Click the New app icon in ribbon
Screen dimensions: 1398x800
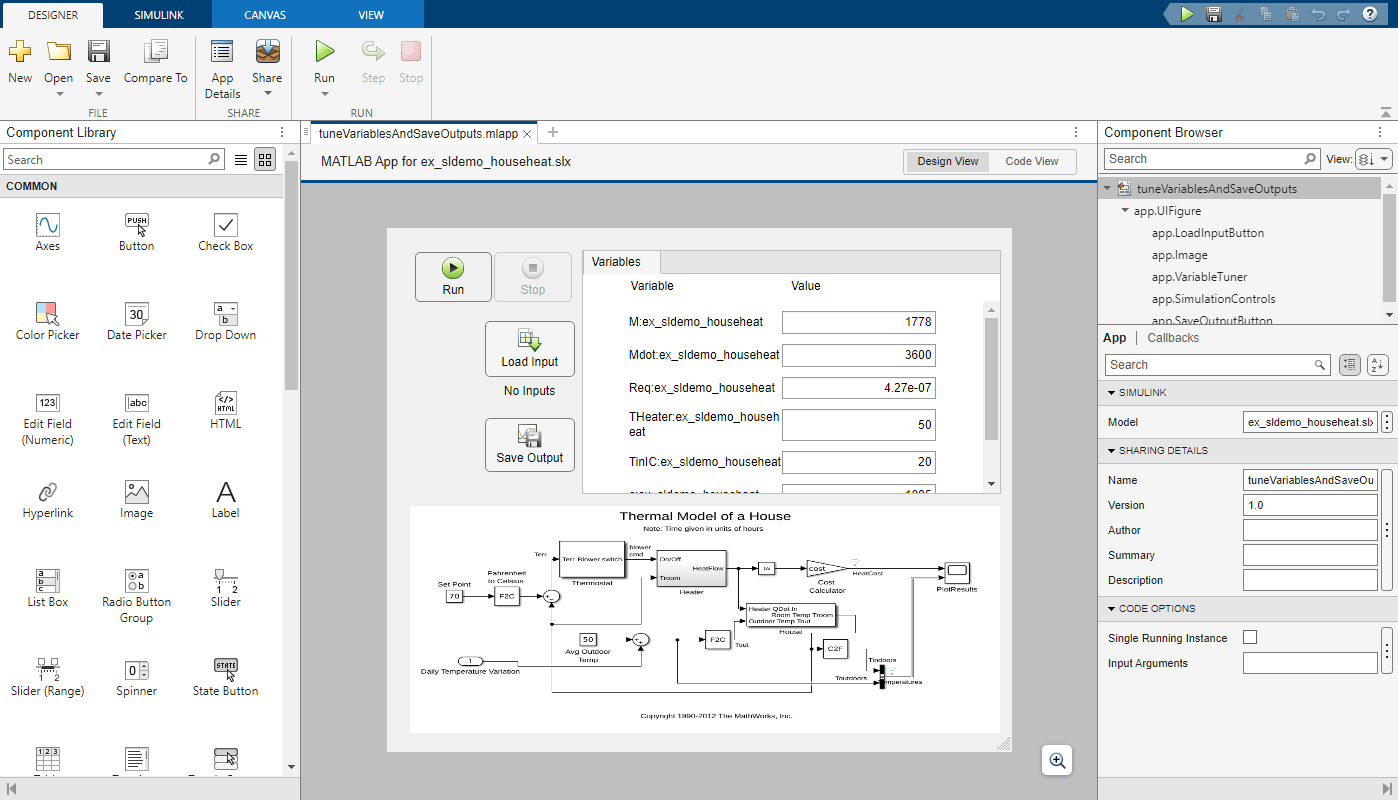tap(20, 61)
